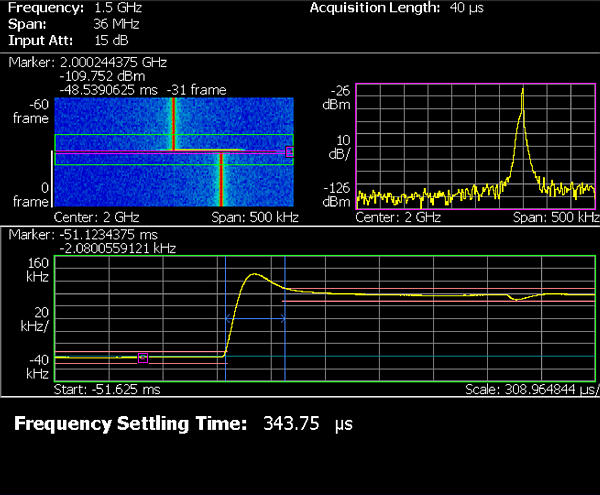Click the magenta marker box on the spectrogram
Image resolution: width=600 pixels, height=495 pixels.
(x=289, y=152)
